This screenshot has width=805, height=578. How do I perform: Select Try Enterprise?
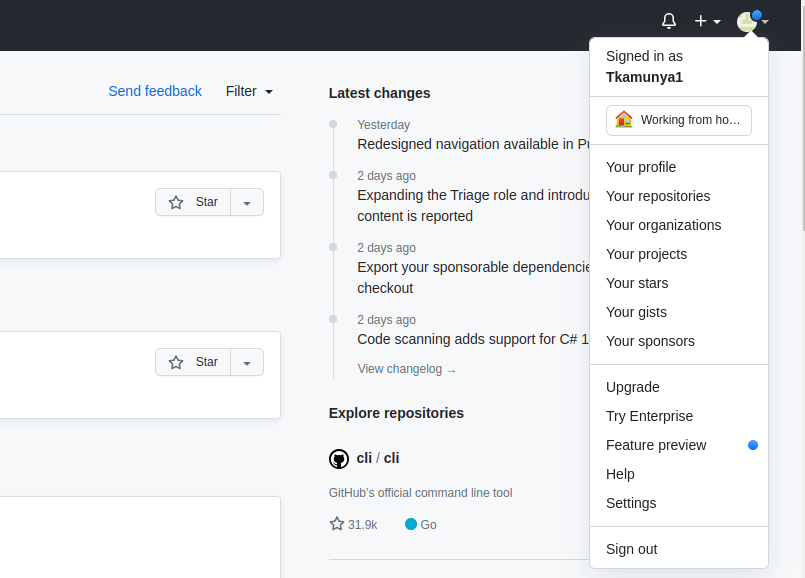coord(679,416)
